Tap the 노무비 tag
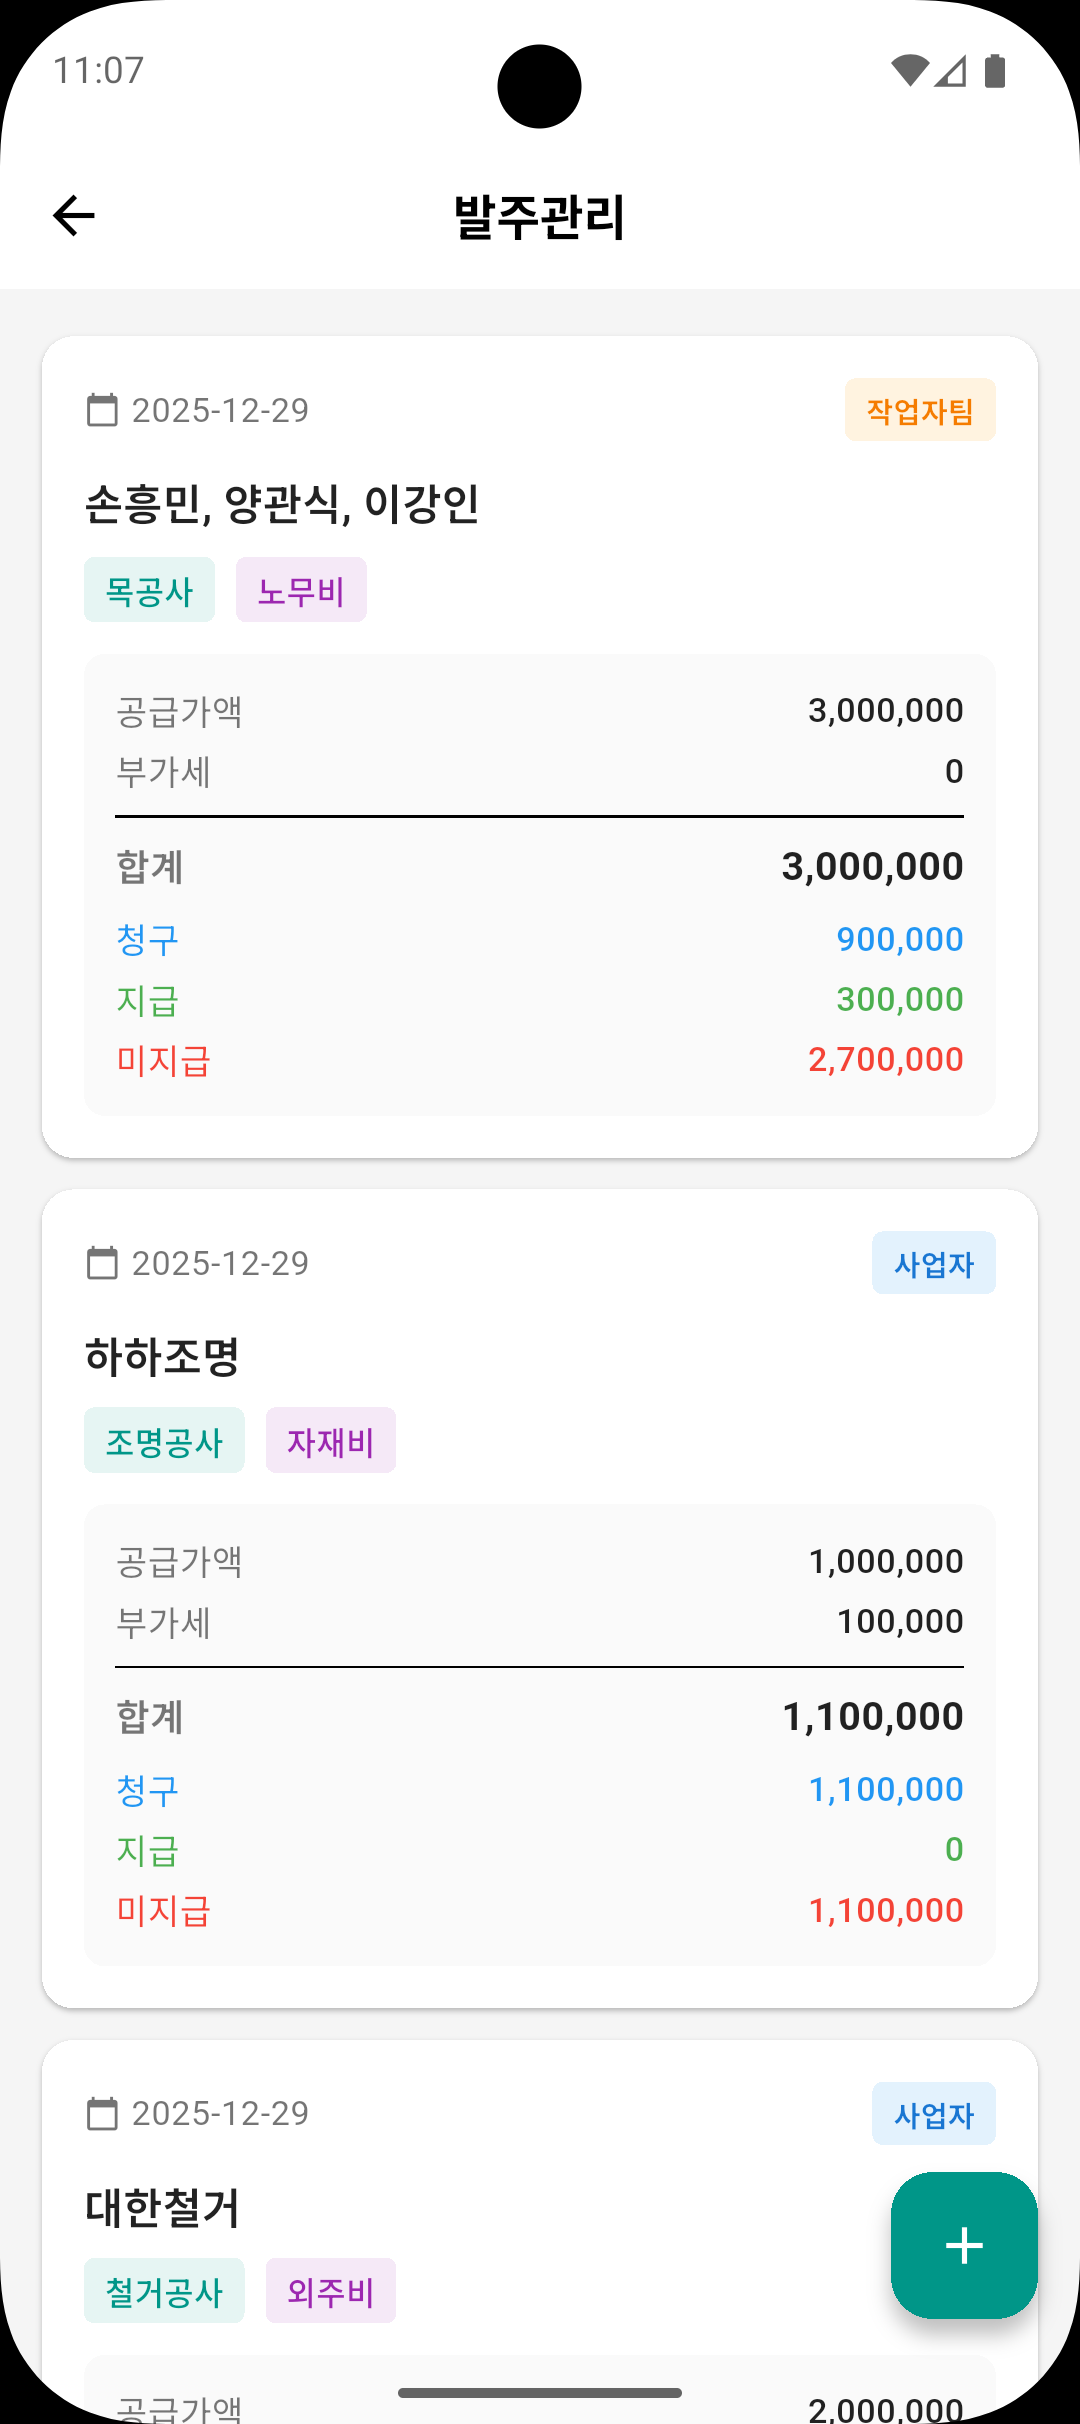The width and height of the screenshot is (1080, 2424). tap(301, 590)
